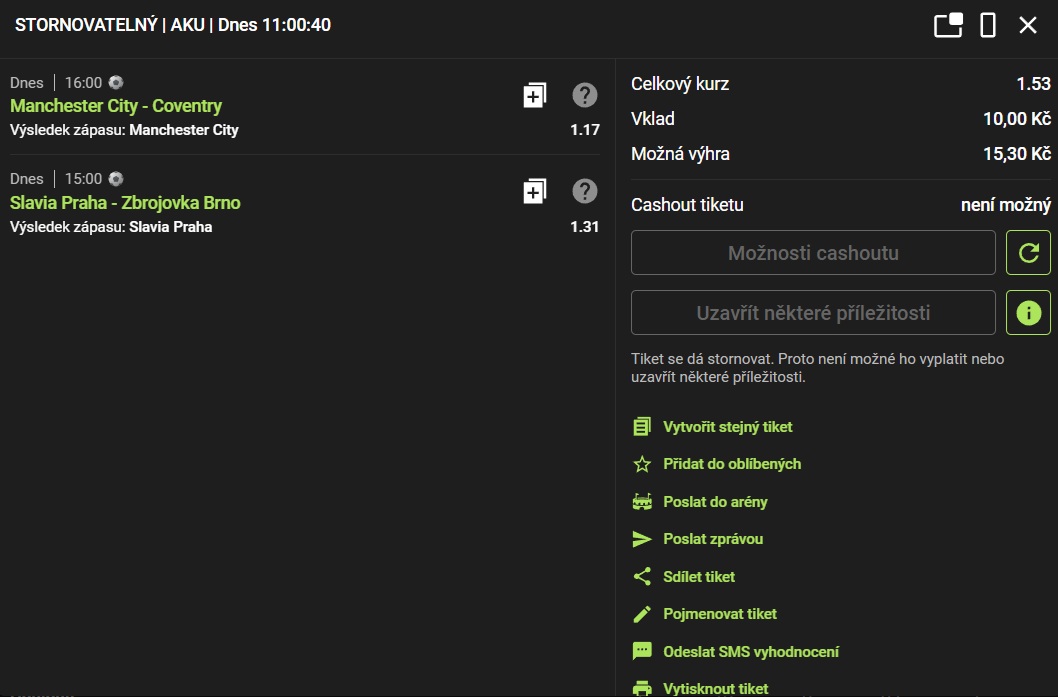Copy the Slavia Praha - Zbrojovka Brno bet
The image size is (1058, 697).
point(534,192)
